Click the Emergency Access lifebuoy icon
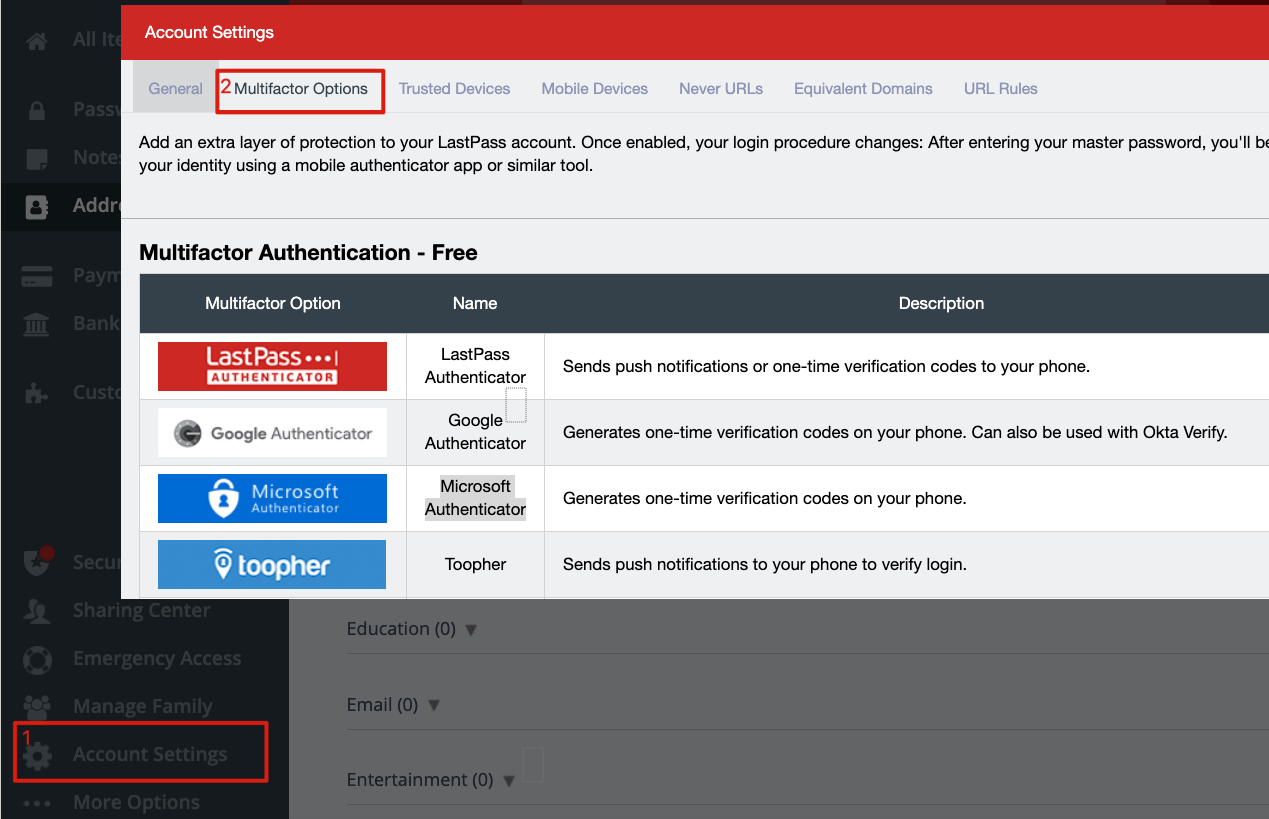The width and height of the screenshot is (1269, 819). (37, 659)
